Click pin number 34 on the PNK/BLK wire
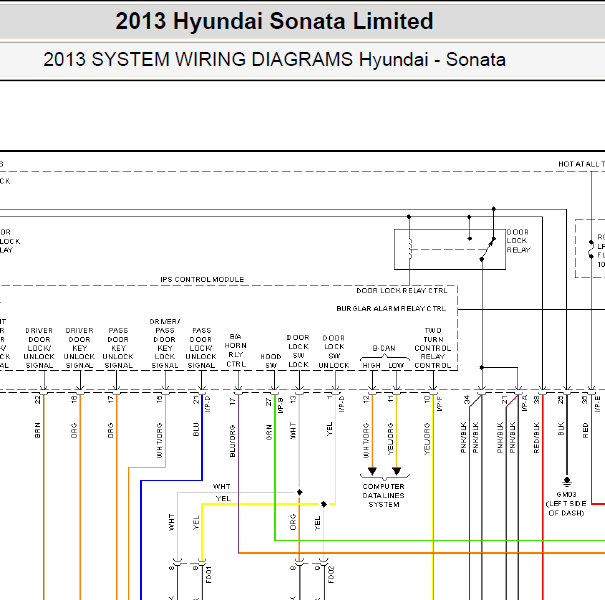 (x=467, y=400)
